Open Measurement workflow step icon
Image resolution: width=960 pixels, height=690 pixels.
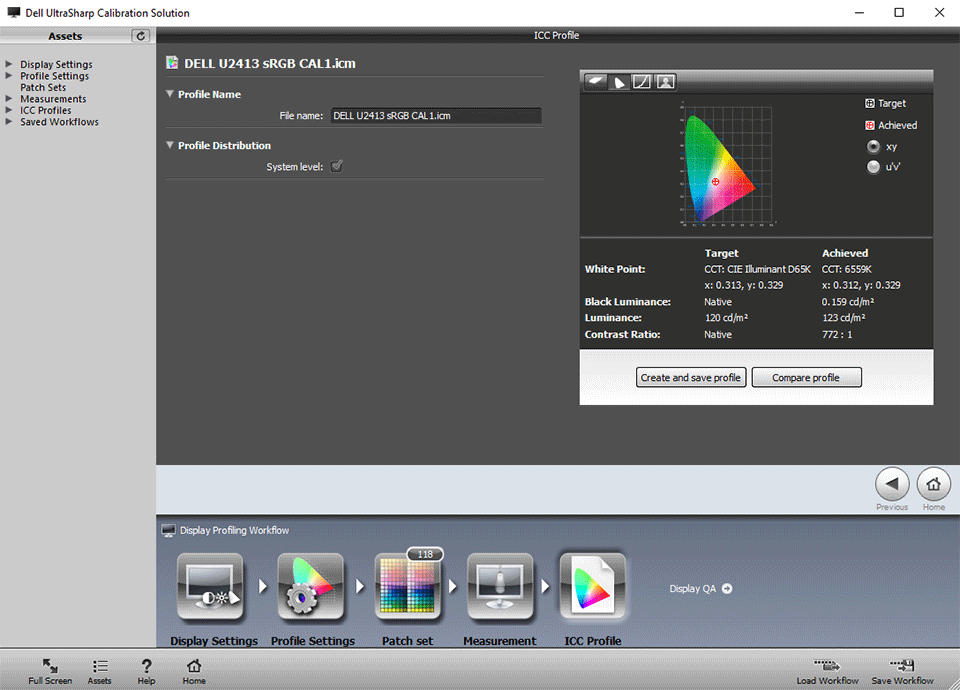coord(500,587)
